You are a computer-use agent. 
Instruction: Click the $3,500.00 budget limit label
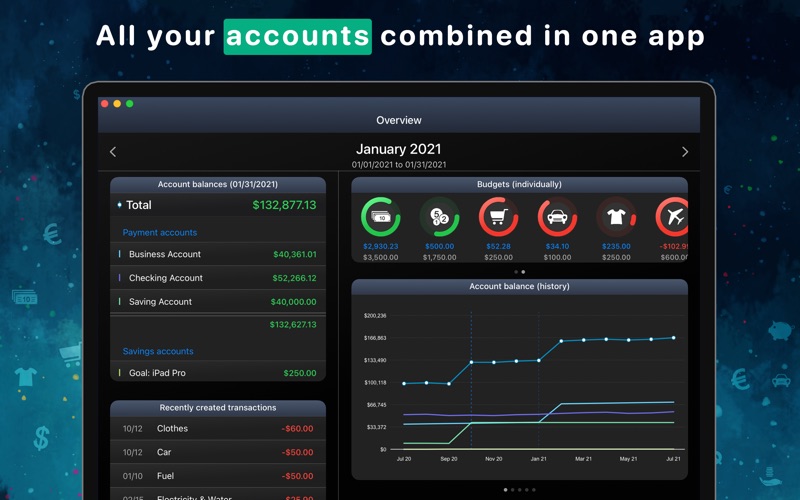[381, 258]
